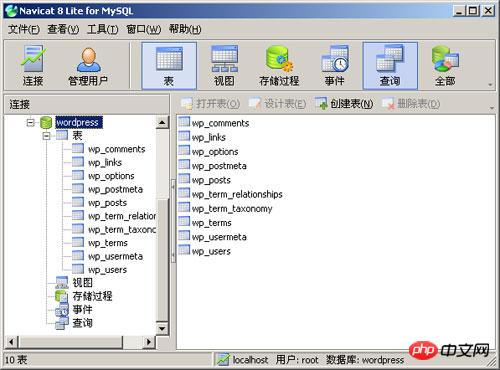Select wp_options in the left tree
Viewport: 500px width, 370px height.
coord(111,176)
